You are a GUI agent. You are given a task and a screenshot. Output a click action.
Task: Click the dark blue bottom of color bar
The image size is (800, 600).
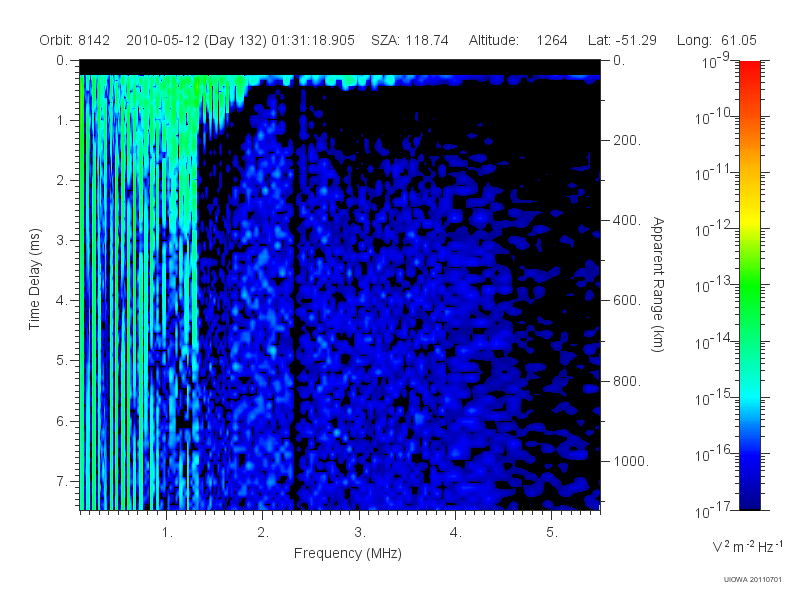pyautogui.click(x=749, y=497)
